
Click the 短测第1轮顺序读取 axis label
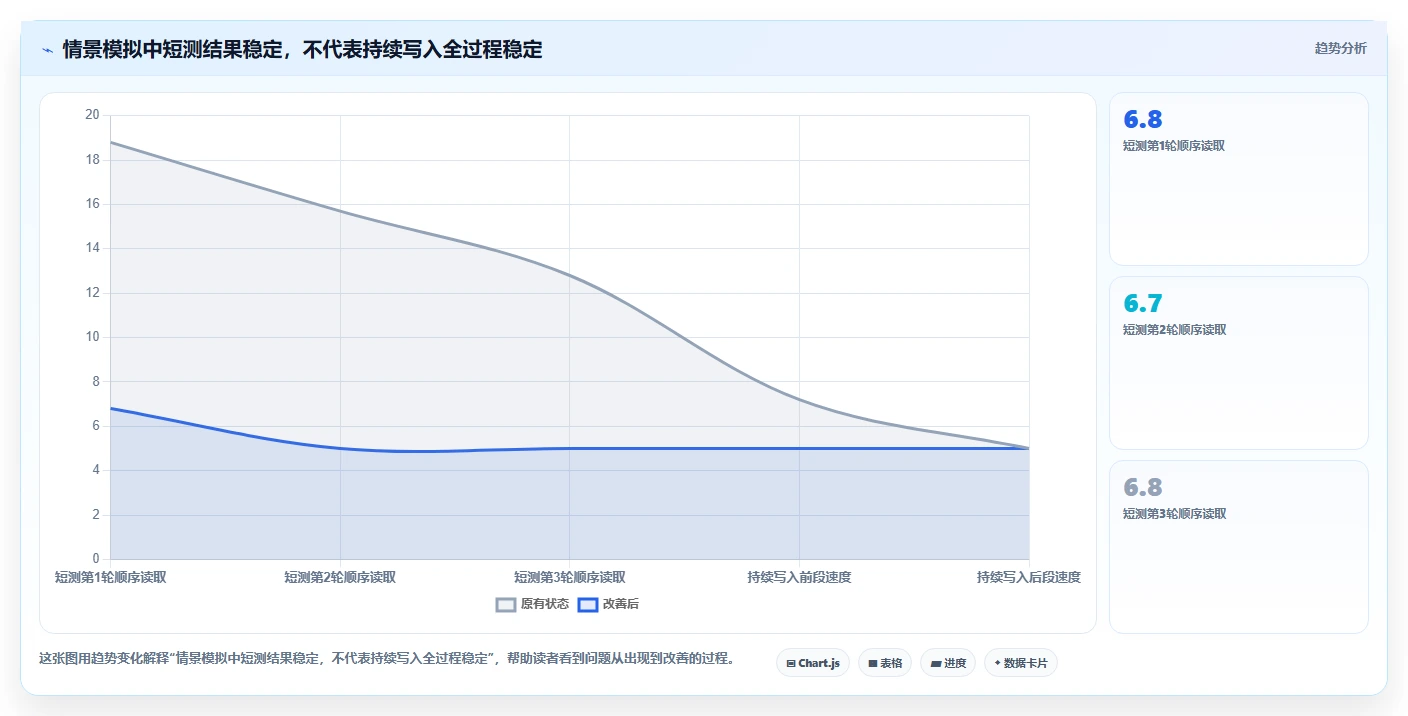[x=110, y=577]
